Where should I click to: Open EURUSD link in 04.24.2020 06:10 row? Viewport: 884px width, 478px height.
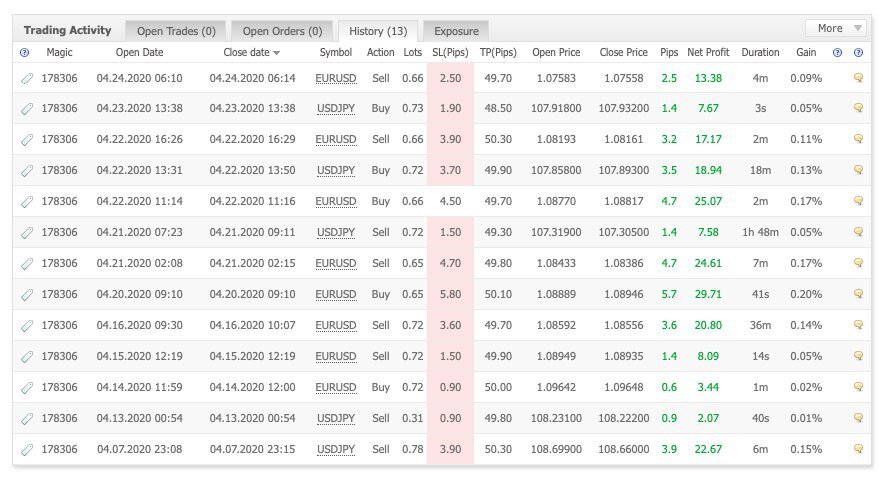(335, 78)
